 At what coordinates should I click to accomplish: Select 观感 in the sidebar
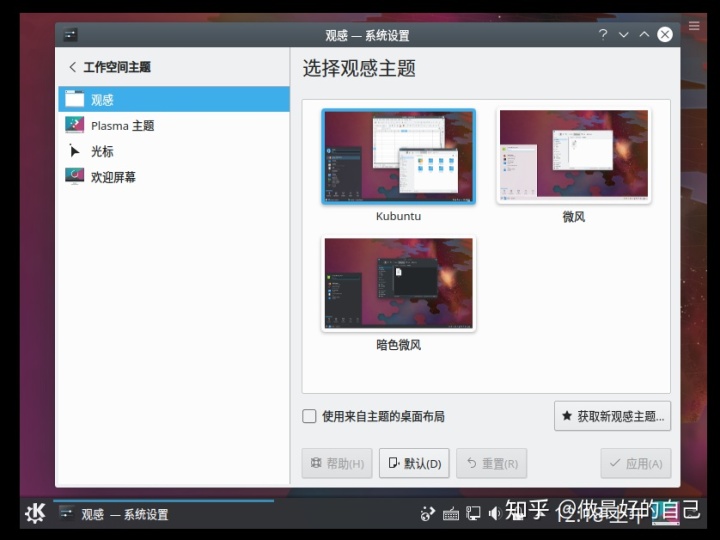(x=174, y=99)
